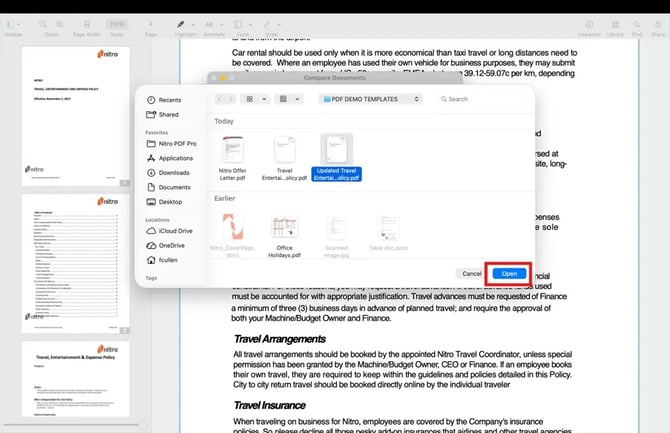670x433 pixels.
Task: Click the Page number field
Action: click(150, 24)
